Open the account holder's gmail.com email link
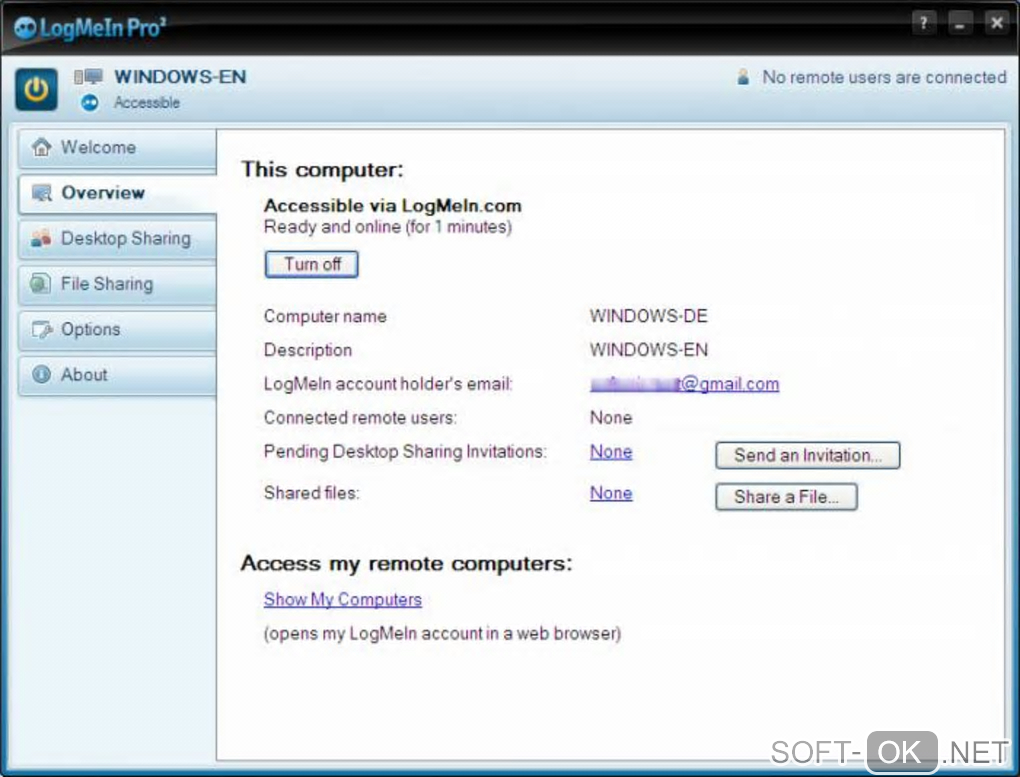Viewport: 1020px width, 777px height. tap(684, 384)
